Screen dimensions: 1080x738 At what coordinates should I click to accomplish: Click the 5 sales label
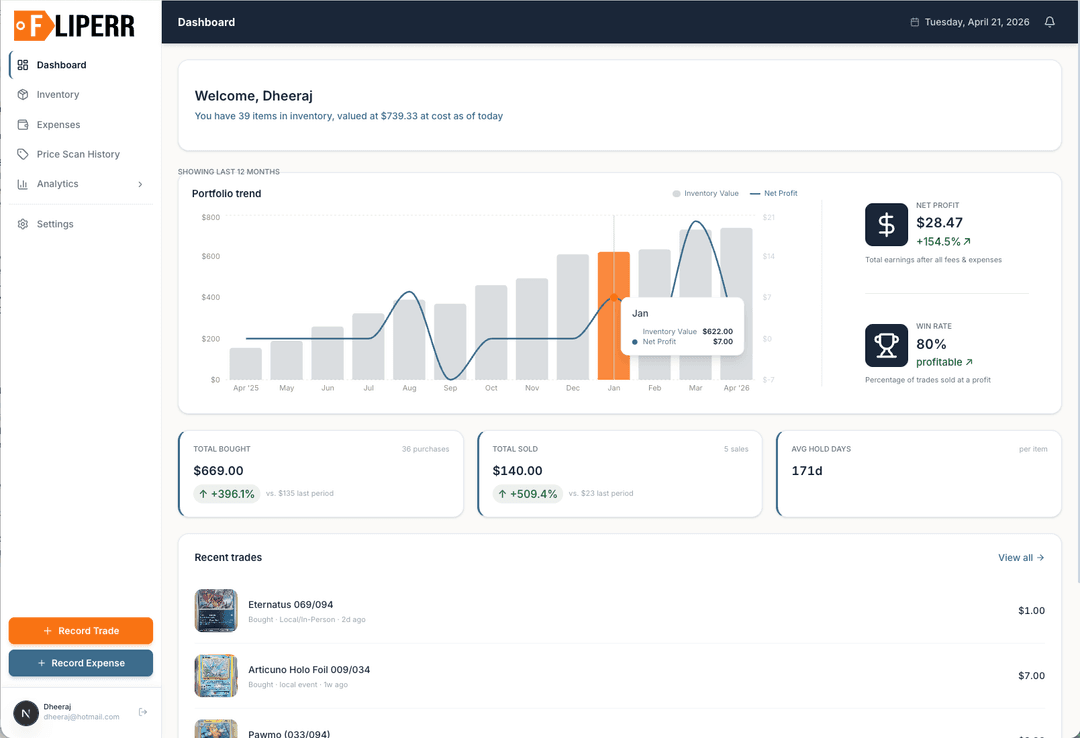(x=736, y=449)
